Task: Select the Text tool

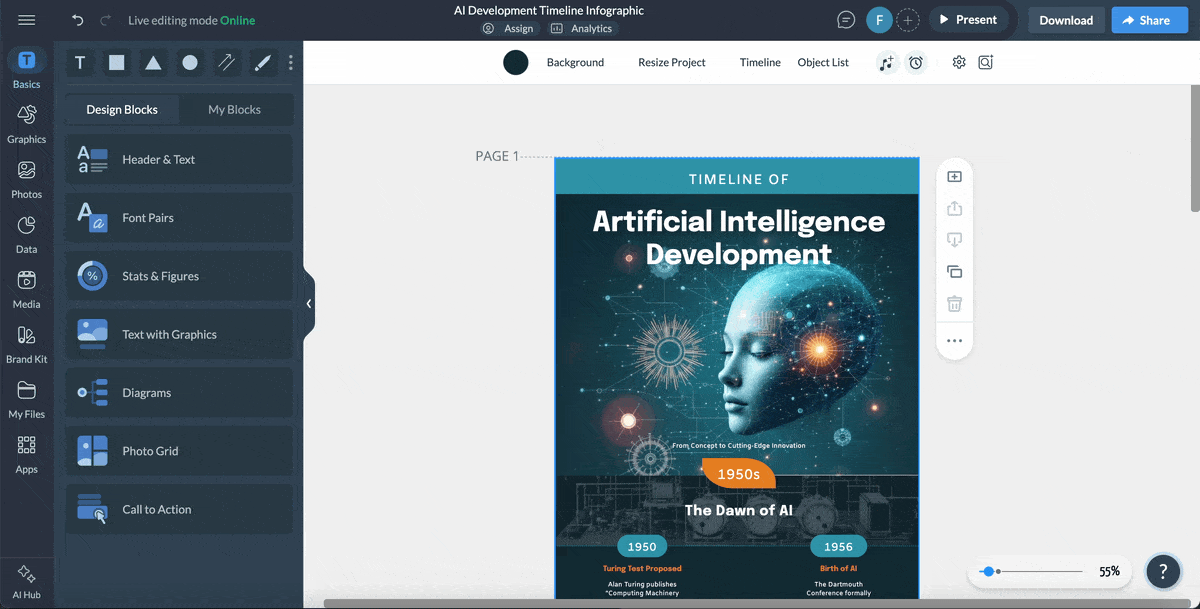Action: pos(80,62)
